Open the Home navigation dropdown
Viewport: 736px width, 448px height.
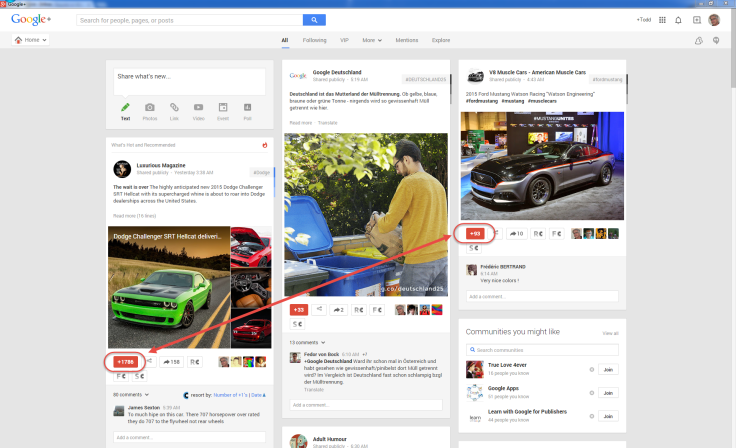pos(30,40)
